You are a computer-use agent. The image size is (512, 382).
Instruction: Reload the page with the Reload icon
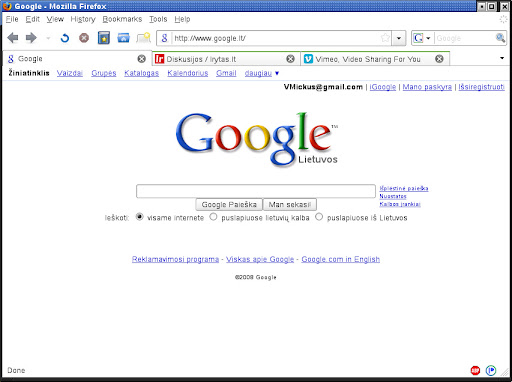[x=65, y=38]
